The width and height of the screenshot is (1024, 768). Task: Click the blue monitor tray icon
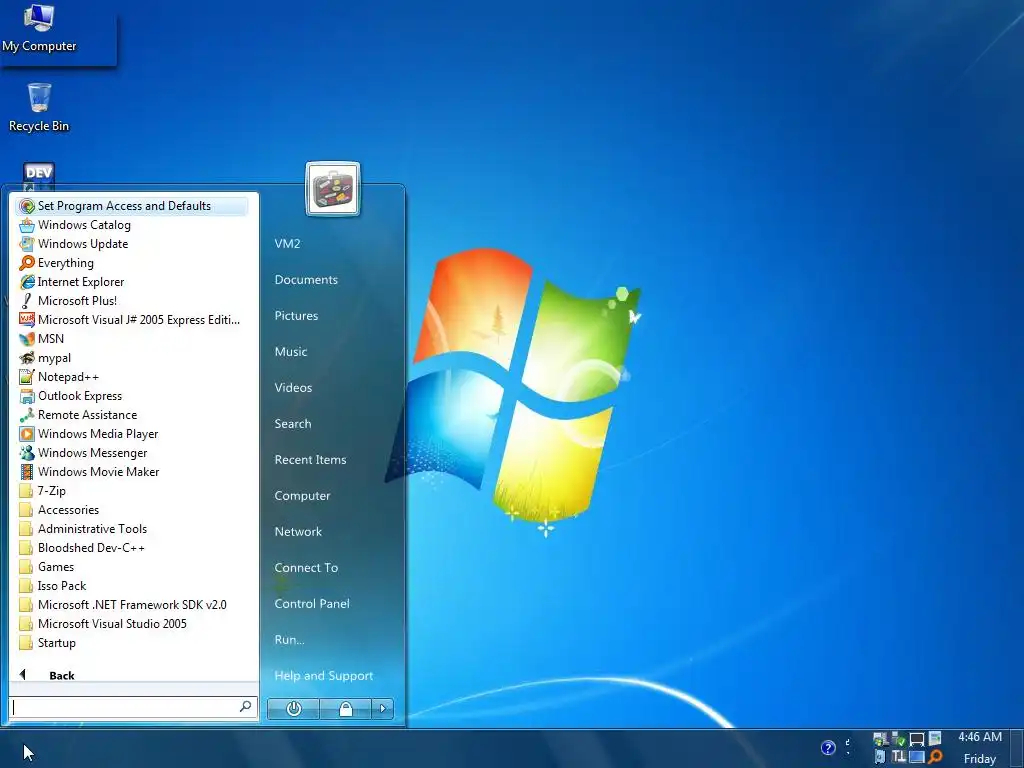click(x=917, y=757)
